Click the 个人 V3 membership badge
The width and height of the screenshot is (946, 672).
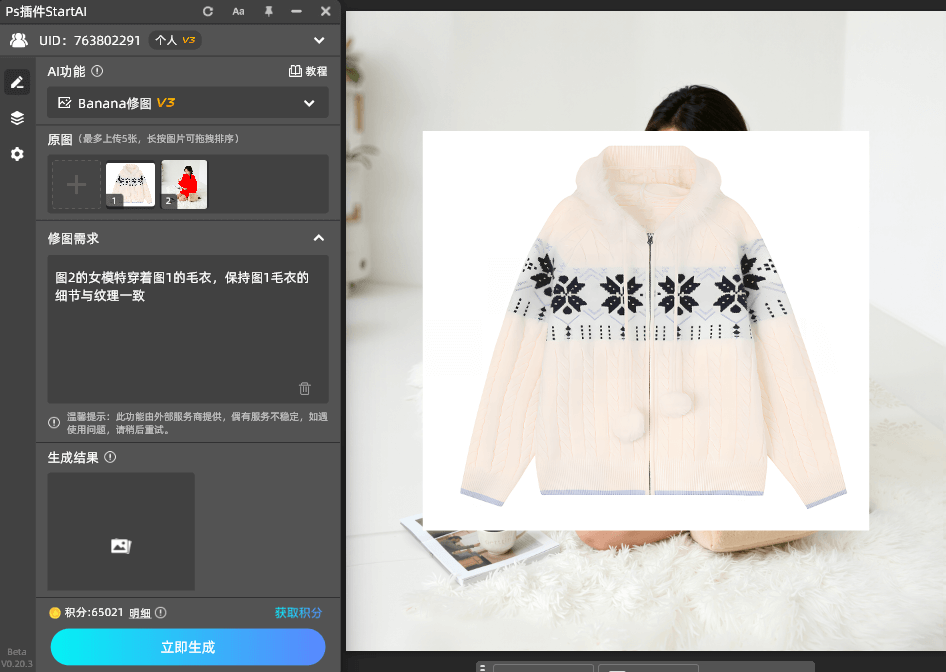[175, 40]
